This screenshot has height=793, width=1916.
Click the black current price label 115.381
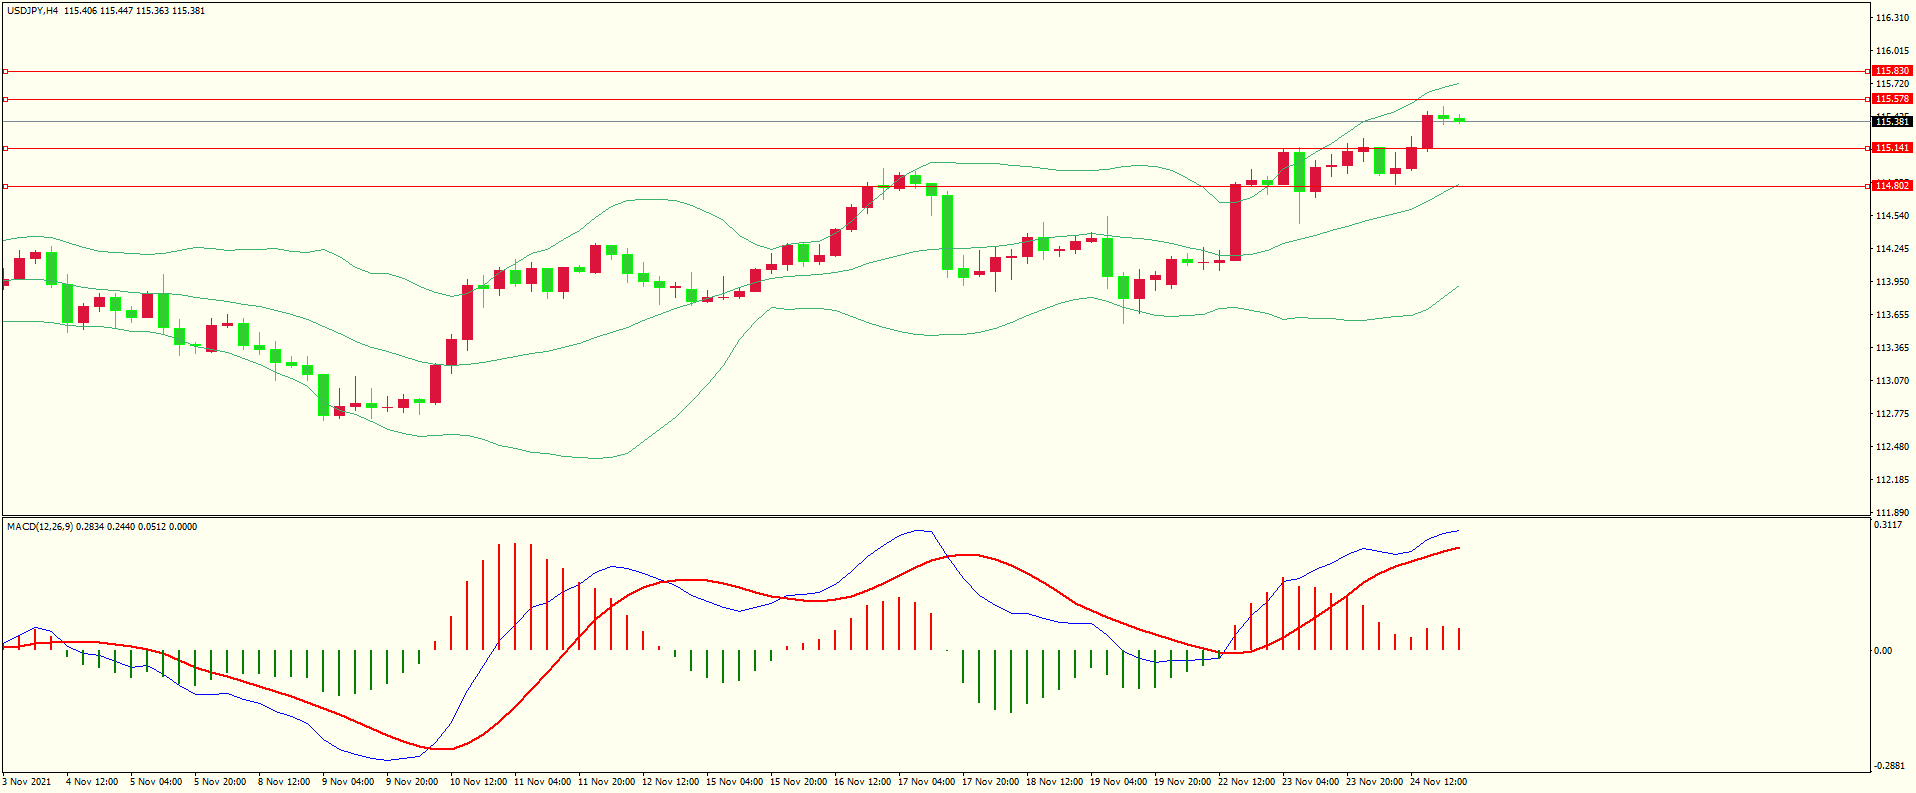click(1892, 122)
